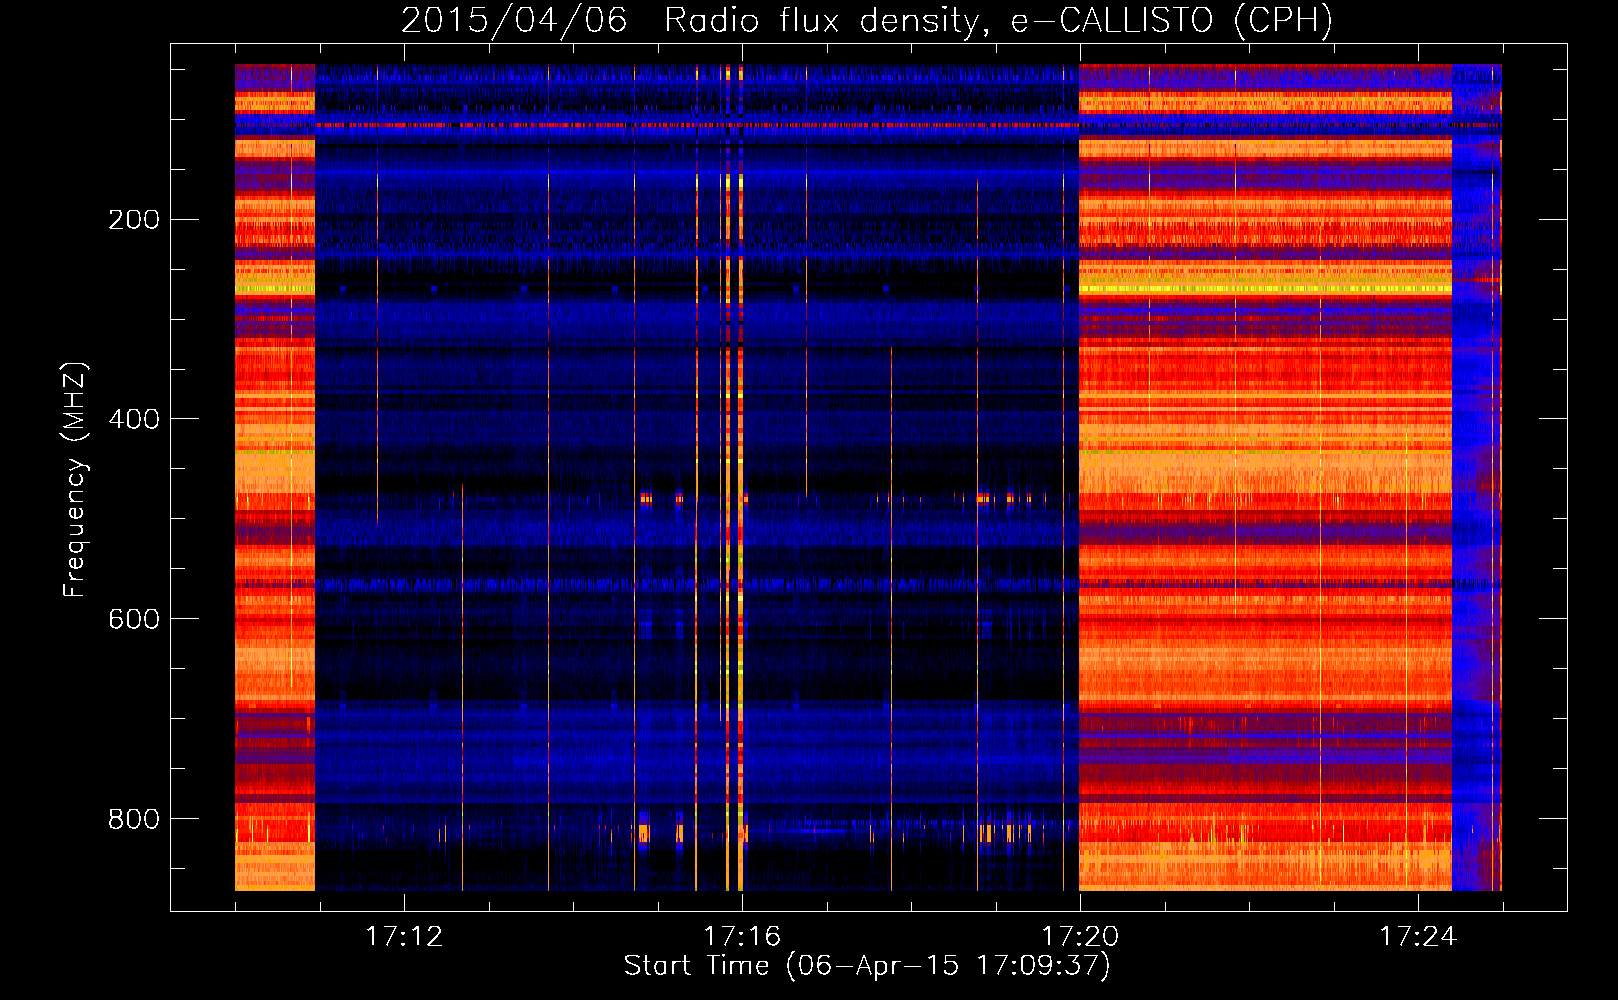Click the 600 frequency tick label
The width and height of the screenshot is (1618, 1000).
point(133,619)
